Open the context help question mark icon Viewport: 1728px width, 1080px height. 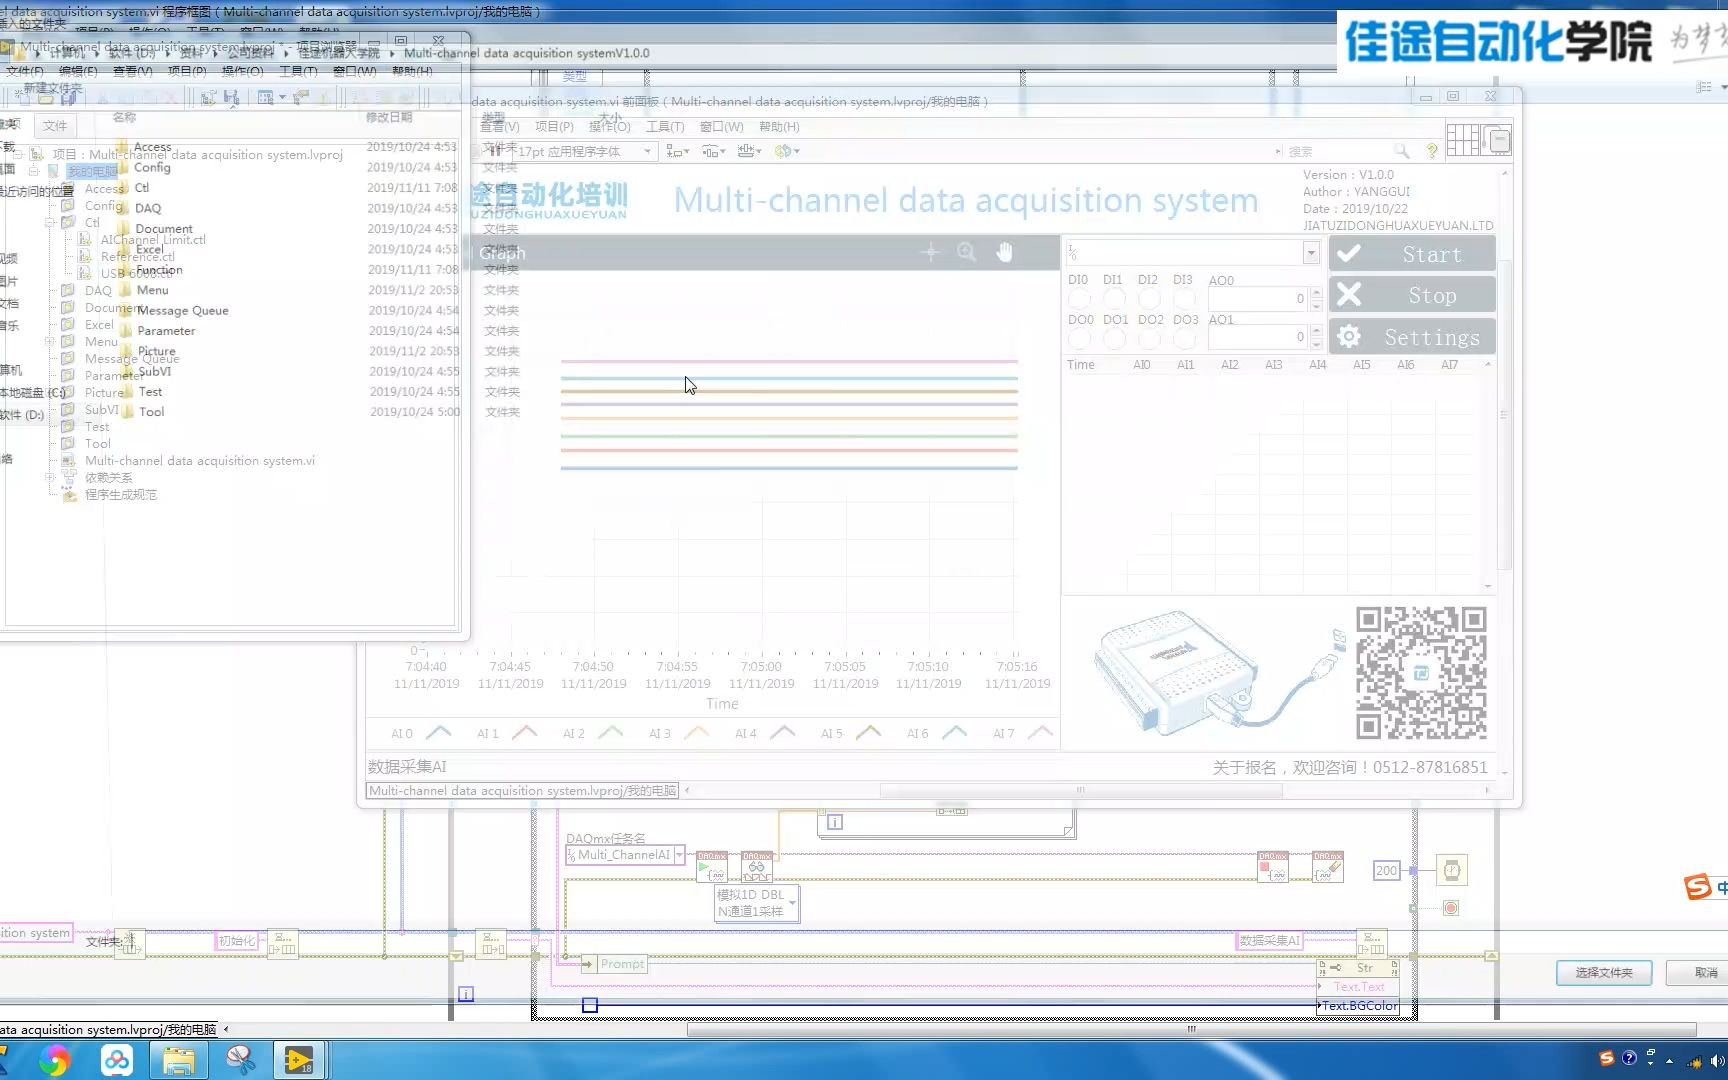1432,151
